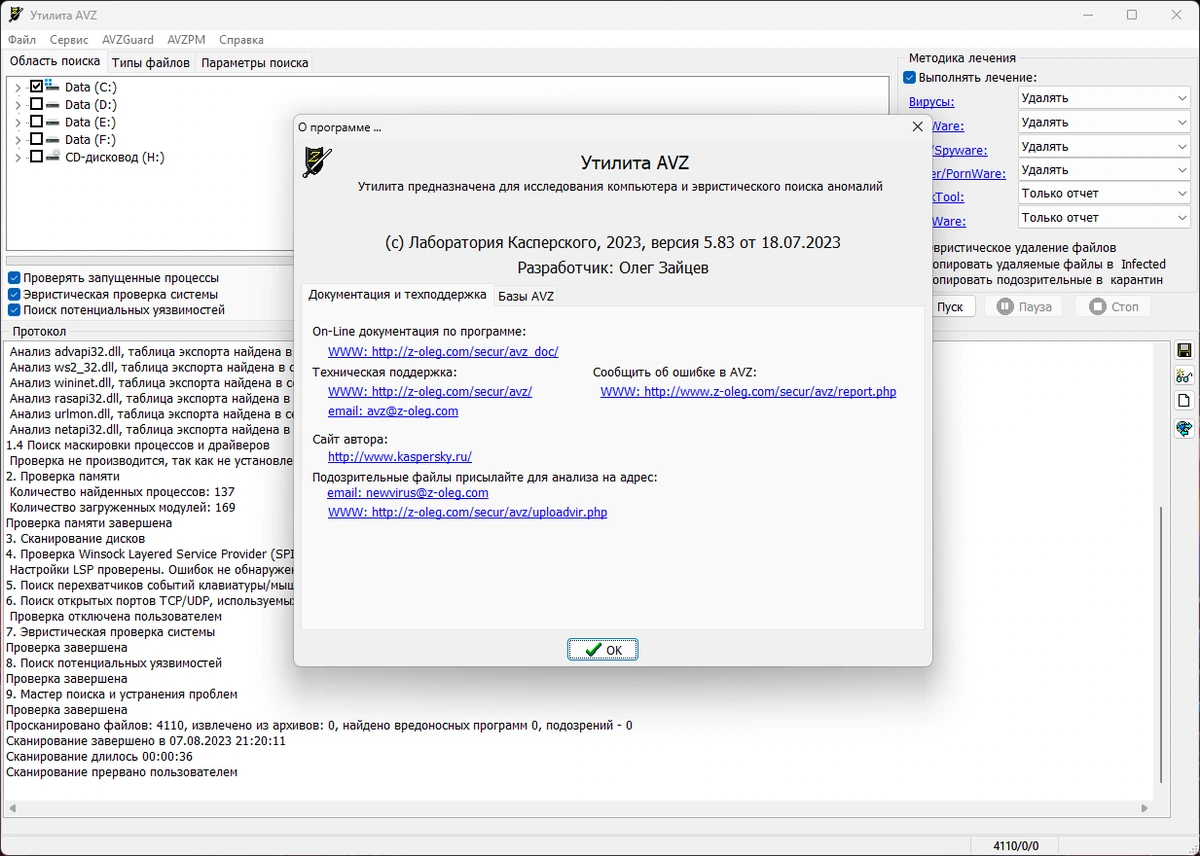Click the globe with arrows icon
1200x856 pixels.
pyautogui.click(x=1184, y=428)
